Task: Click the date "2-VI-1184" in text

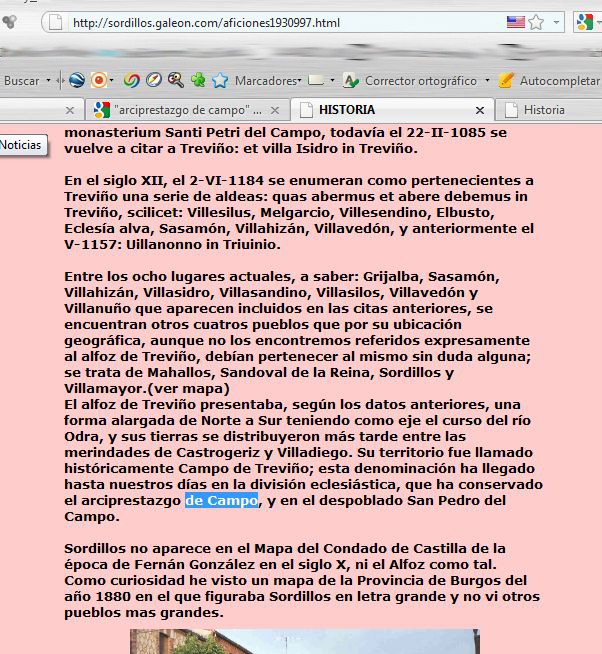Action: pyautogui.click(x=227, y=180)
